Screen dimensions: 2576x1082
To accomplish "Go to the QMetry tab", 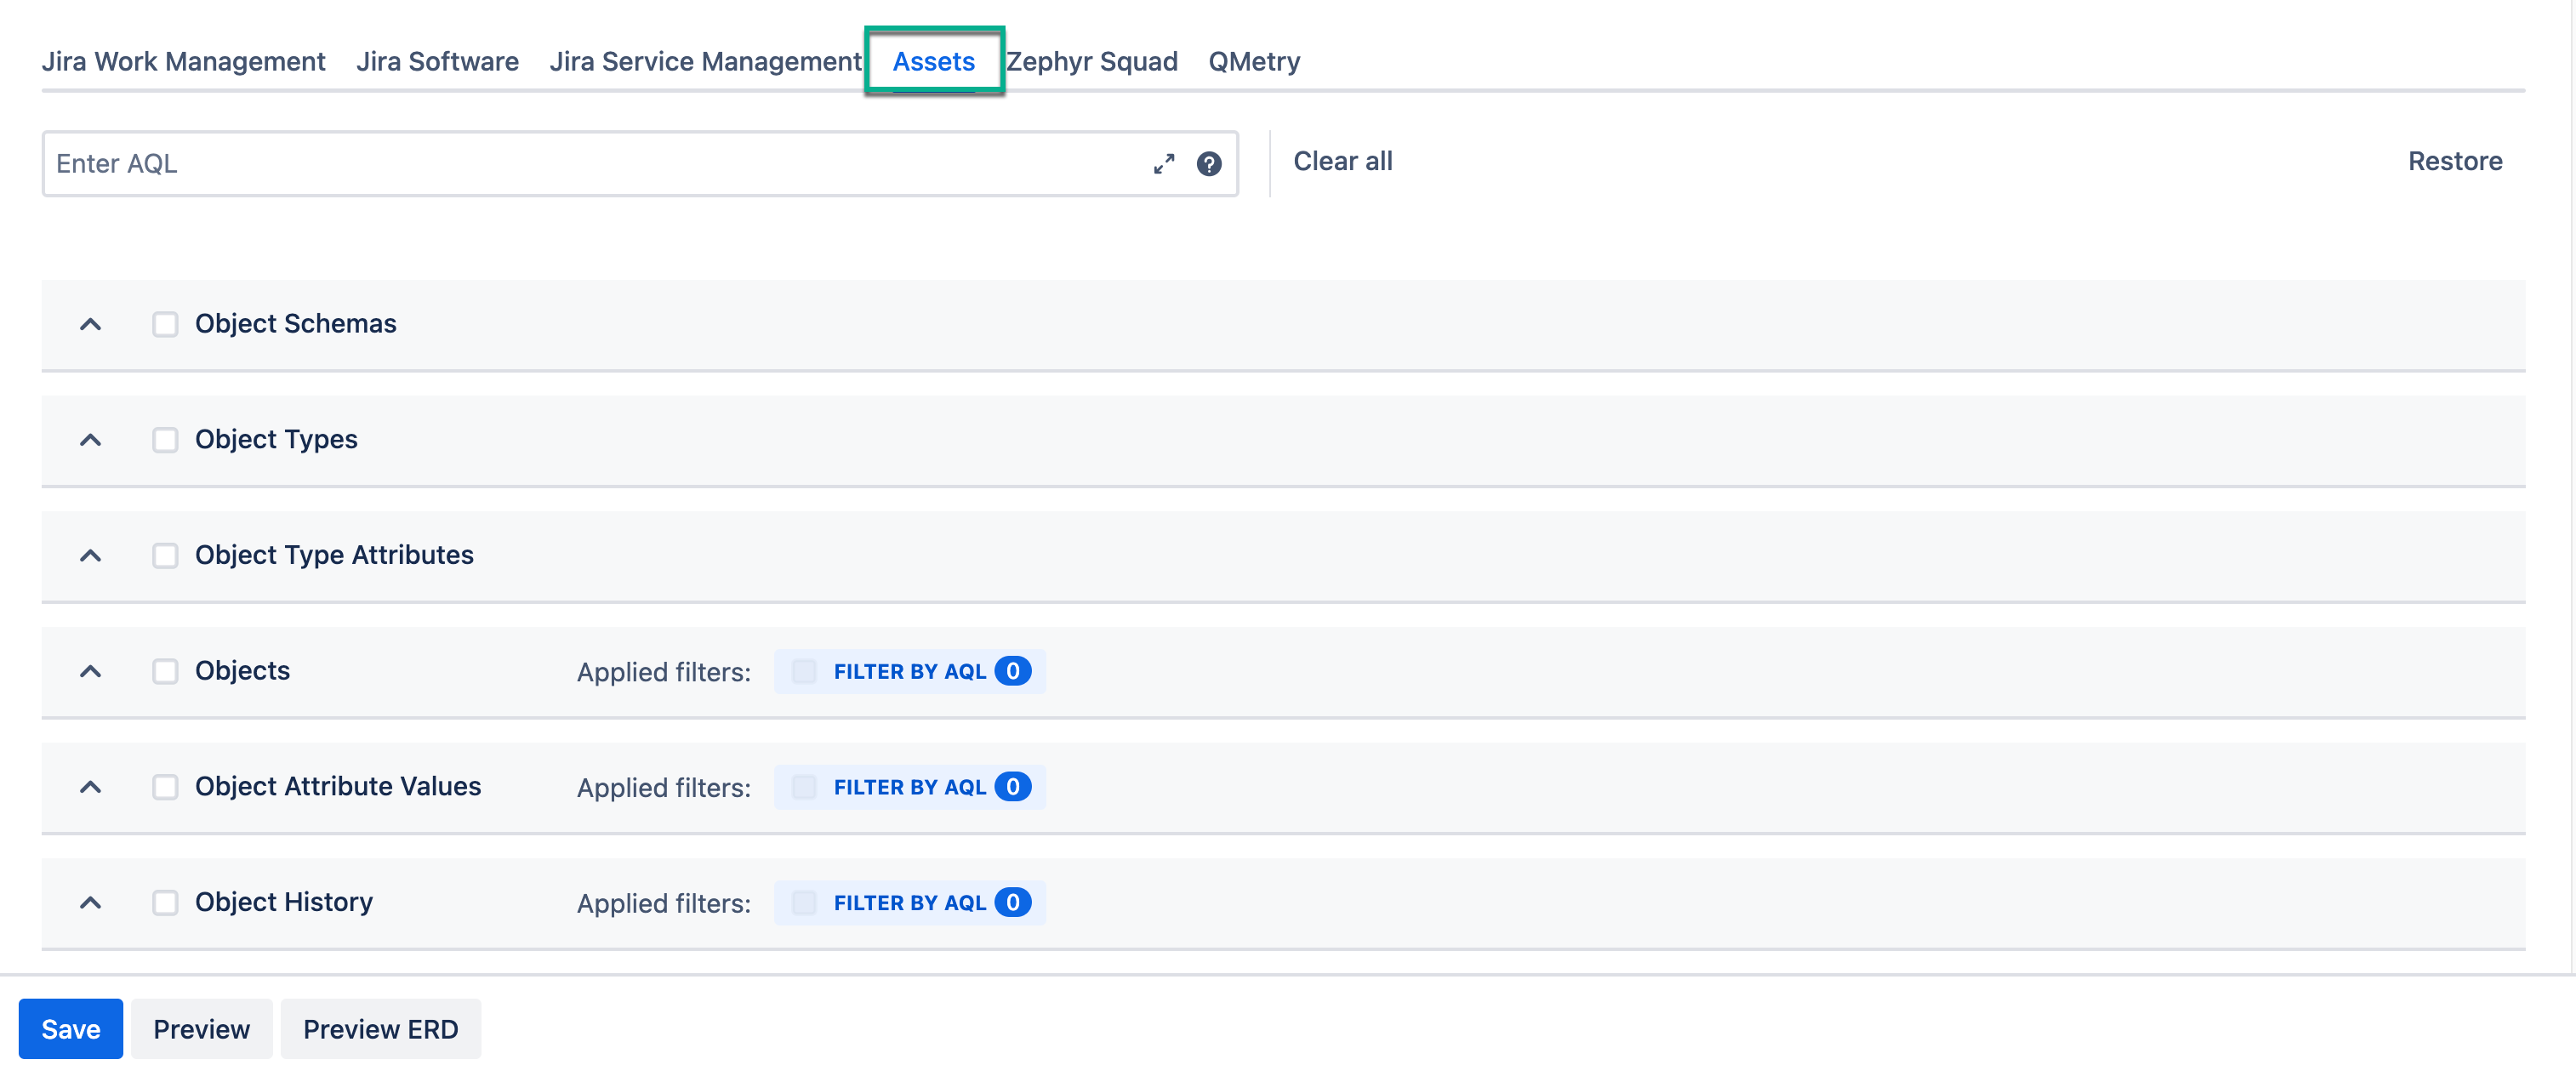I will coord(1253,62).
